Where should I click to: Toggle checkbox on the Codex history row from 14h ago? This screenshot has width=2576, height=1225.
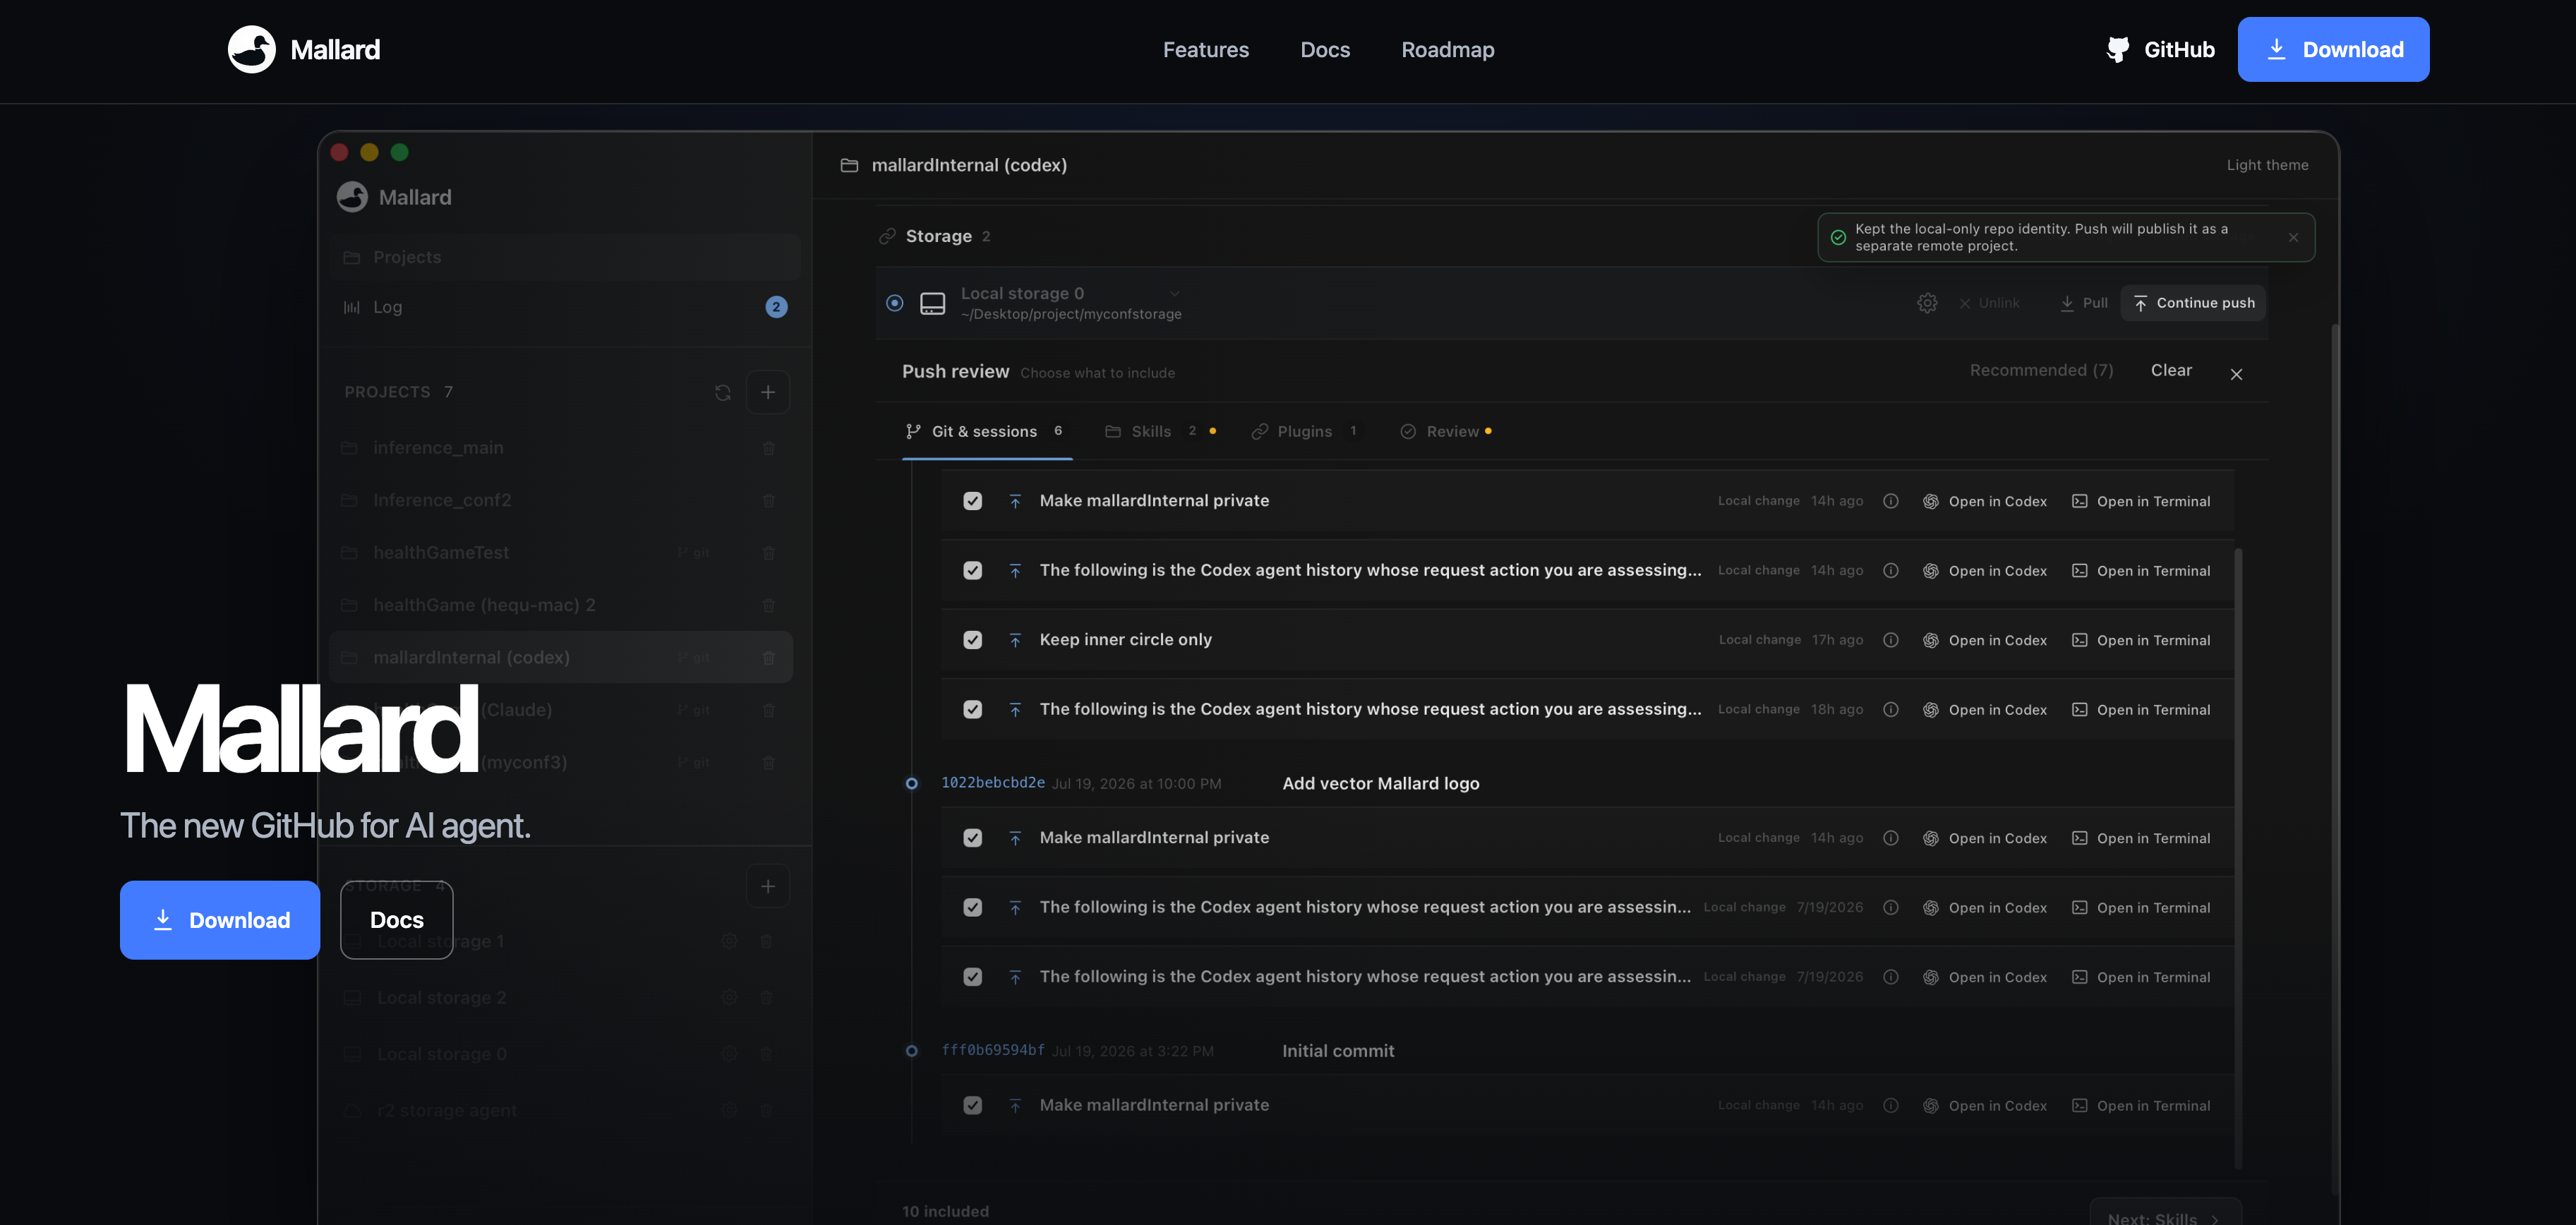(972, 570)
